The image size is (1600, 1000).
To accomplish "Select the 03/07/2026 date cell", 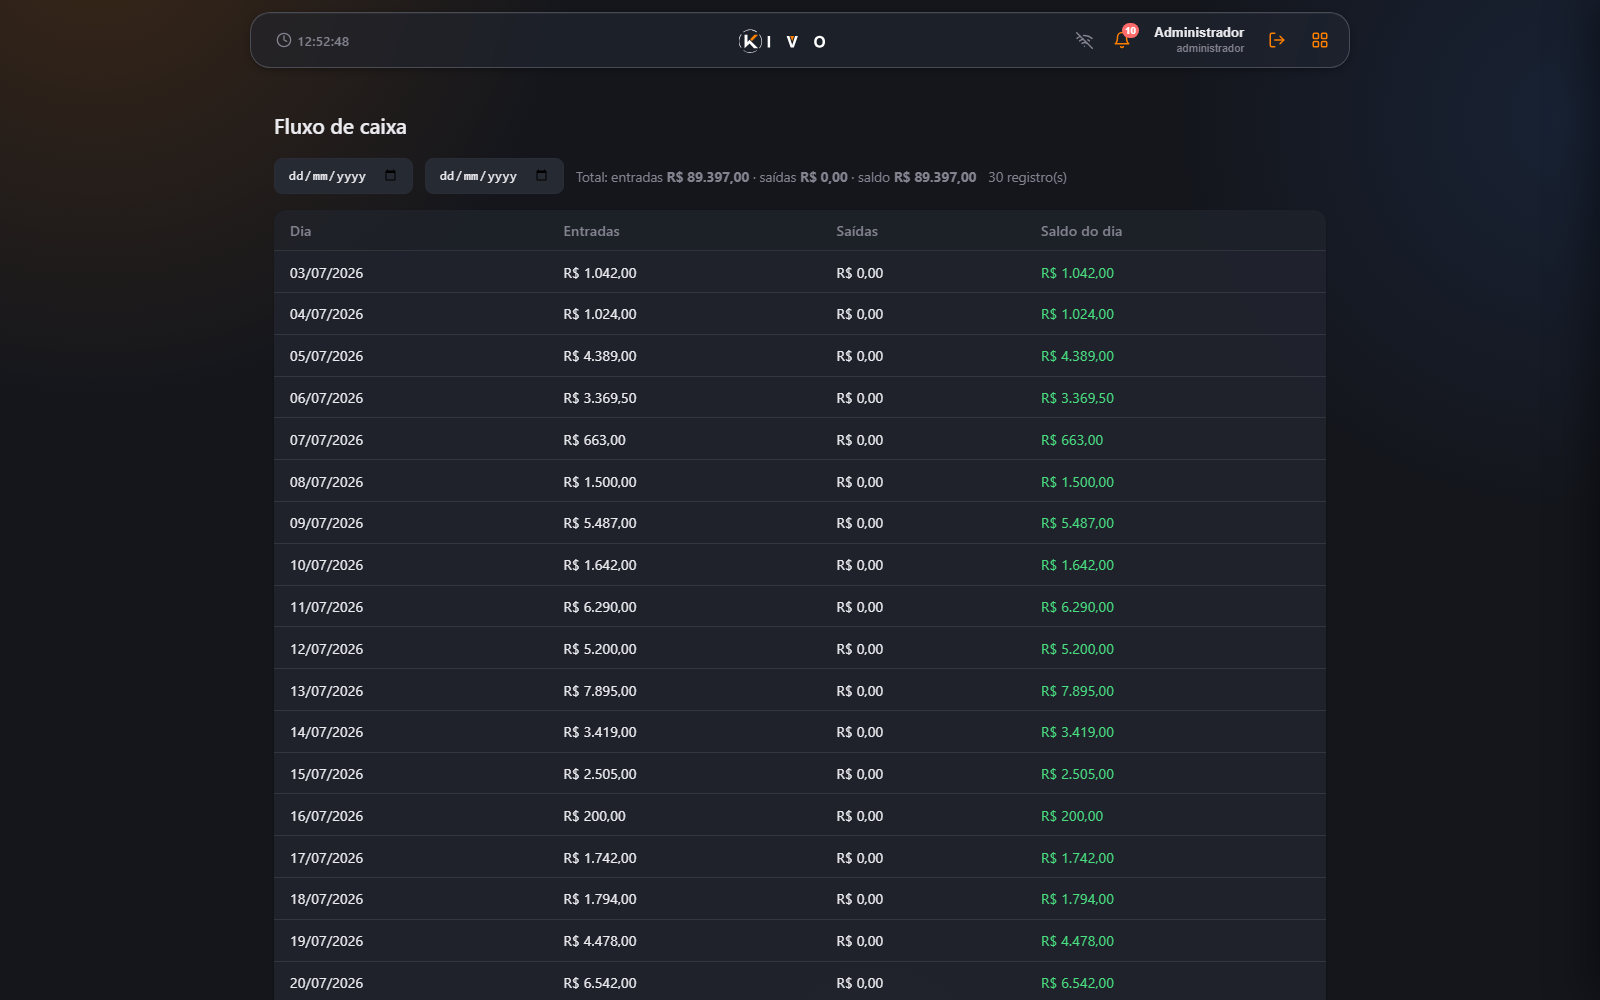I will [x=326, y=273].
